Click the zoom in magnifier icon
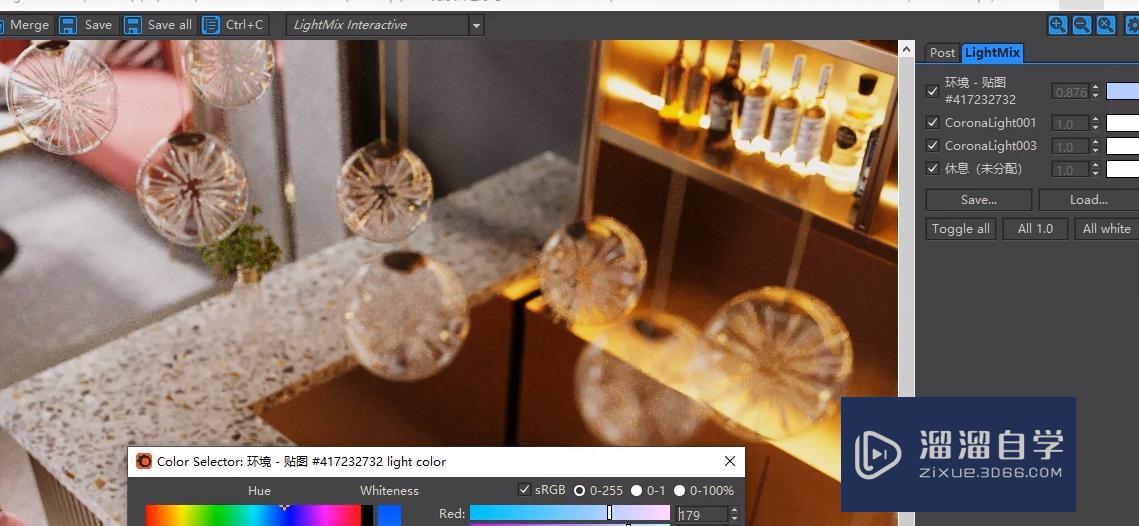Image resolution: width=1139 pixels, height=526 pixels. 1058,25
